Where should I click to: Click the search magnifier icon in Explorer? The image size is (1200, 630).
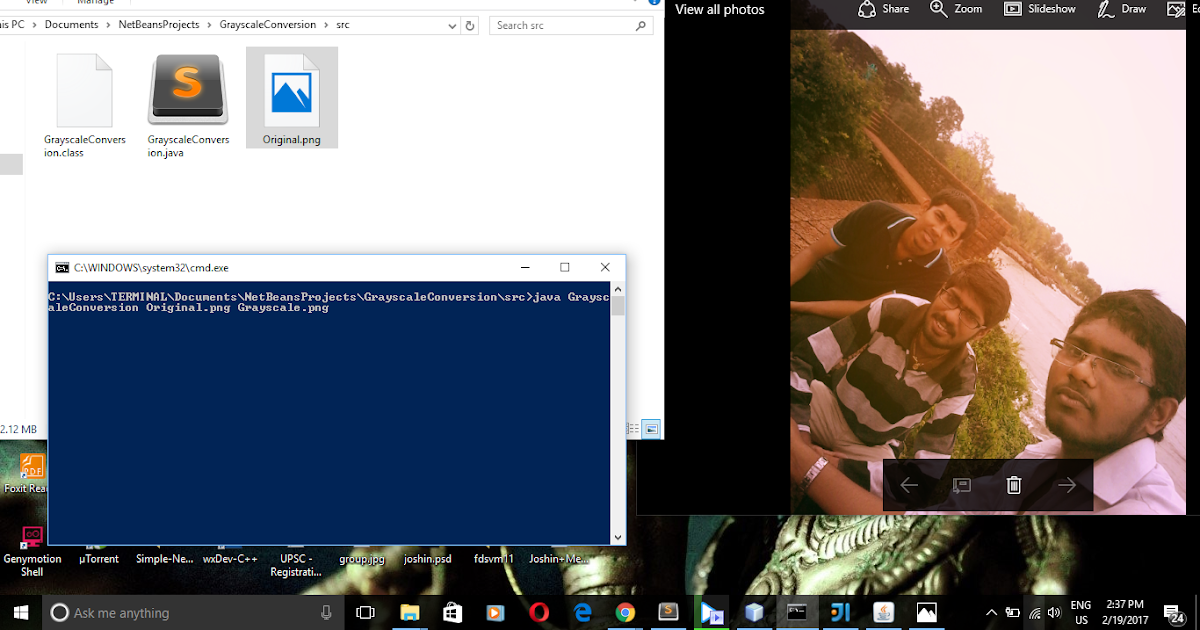coord(642,25)
